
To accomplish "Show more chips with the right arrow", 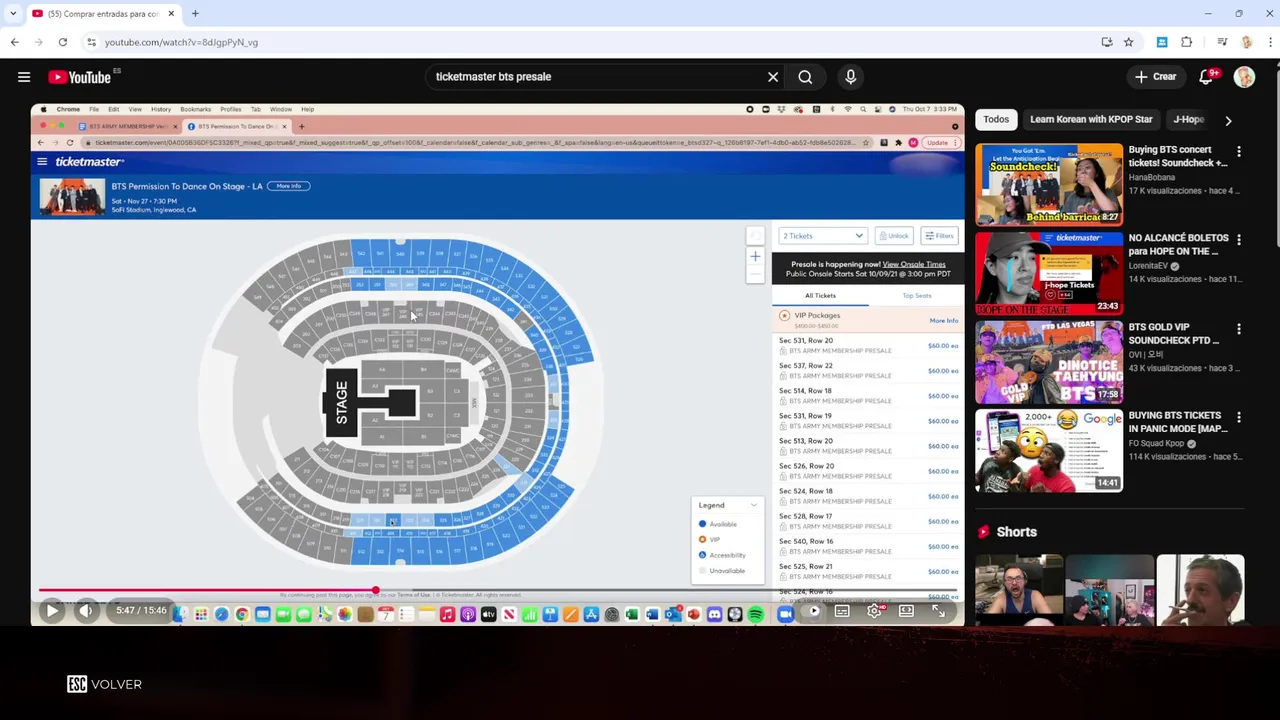I will click(1228, 120).
